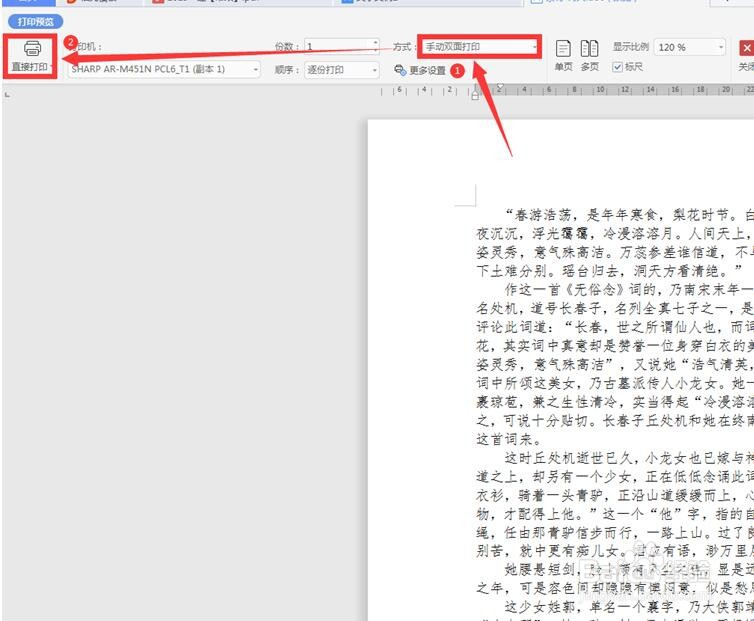Click the red close preview button
Screen dimensions: 754x621
pos(746,48)
